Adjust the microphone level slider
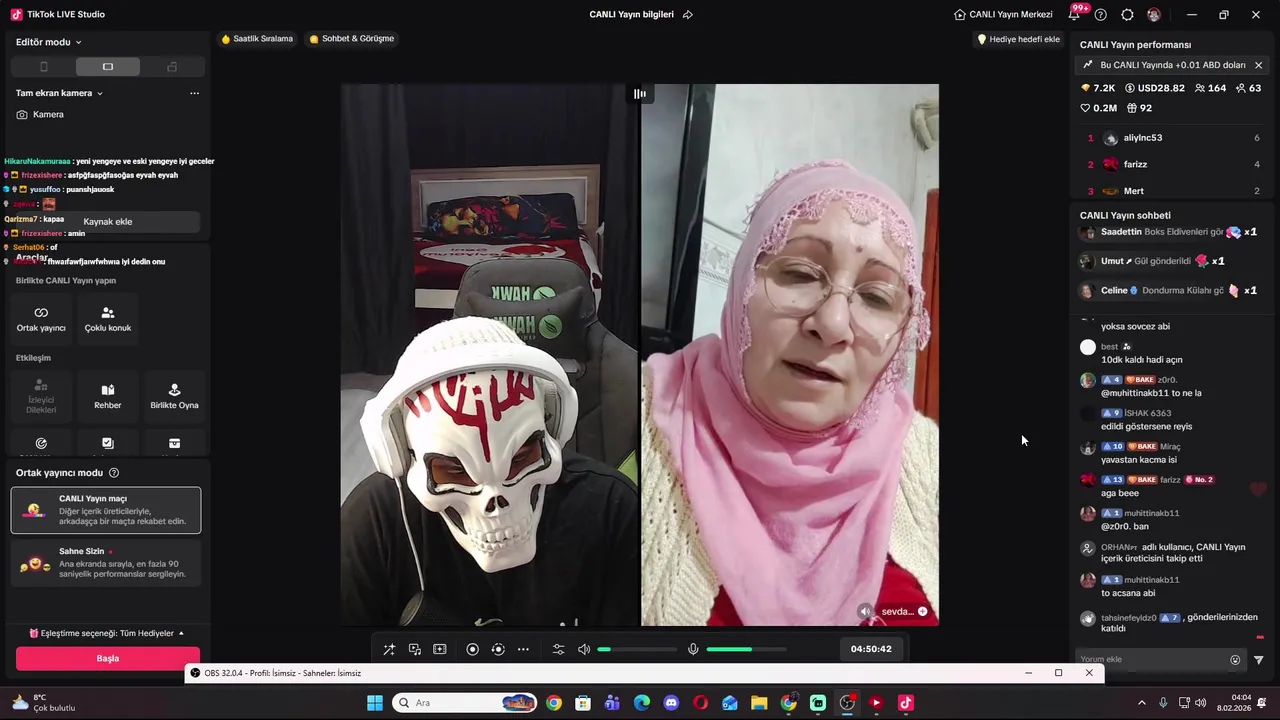The image size is (1280, 720). coord(746,649)
